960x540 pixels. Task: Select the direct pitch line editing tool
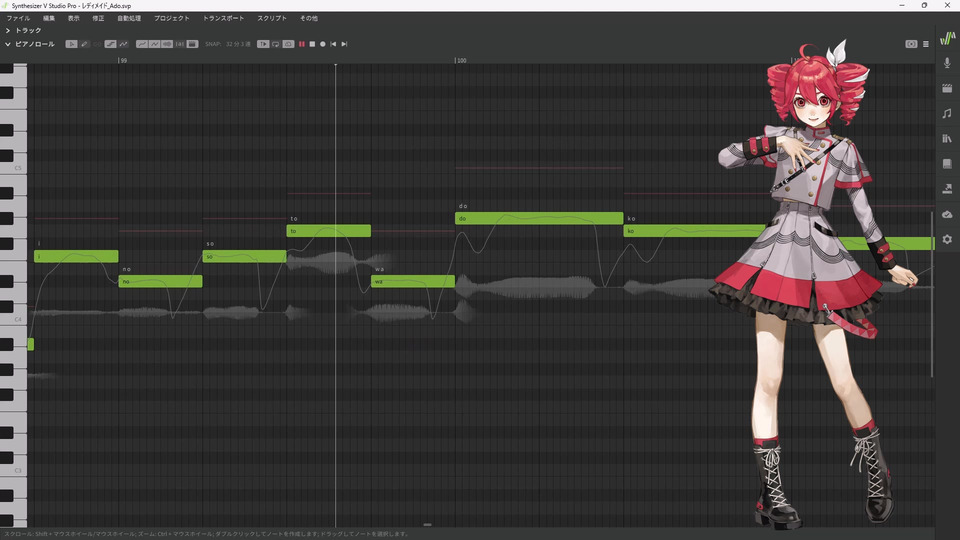point(110,44)
